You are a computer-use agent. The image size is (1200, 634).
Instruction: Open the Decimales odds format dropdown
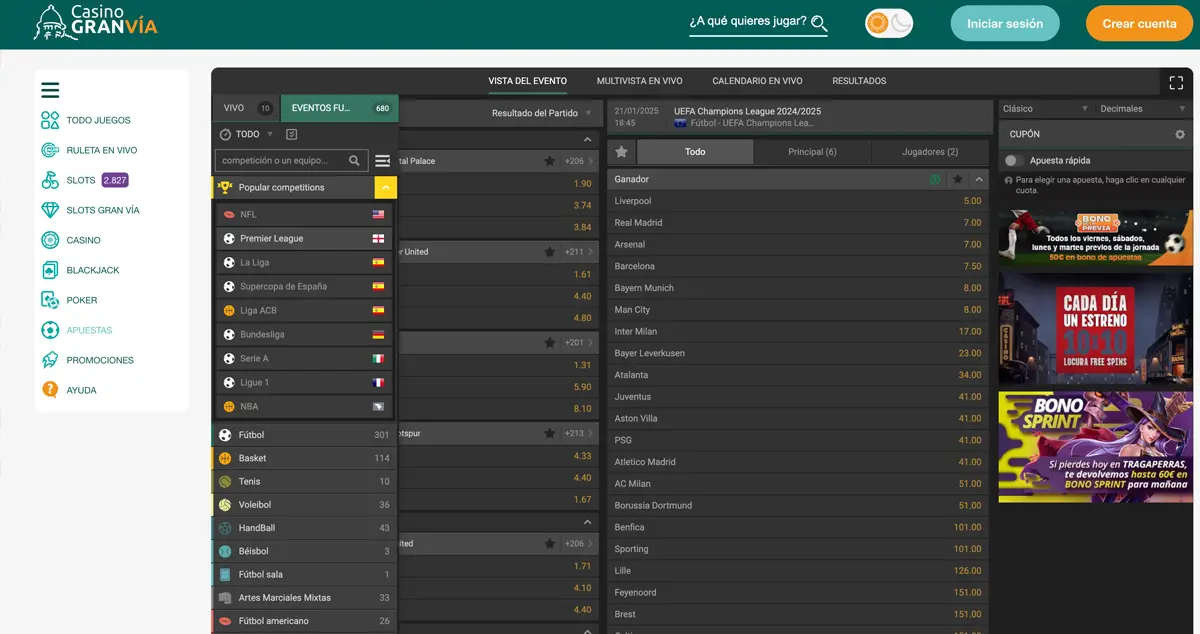[1142, 108]
